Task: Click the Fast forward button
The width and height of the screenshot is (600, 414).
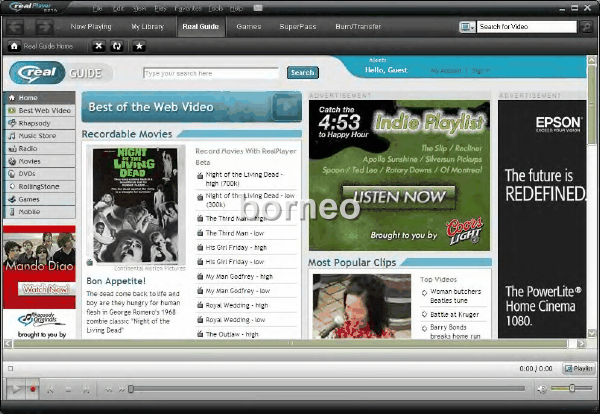Action: pyautogui.click(x=121, y=390)
